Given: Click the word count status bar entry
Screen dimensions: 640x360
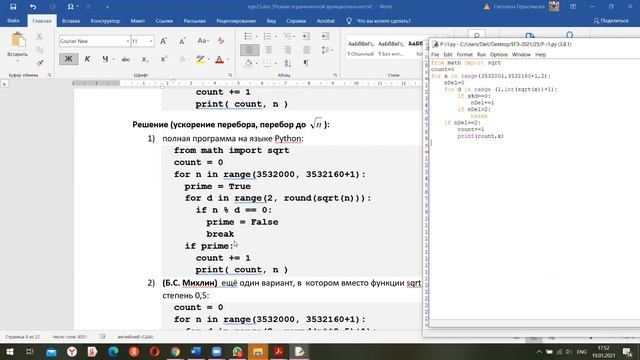Looking at the screenshot, I should [x=69, y=337].
